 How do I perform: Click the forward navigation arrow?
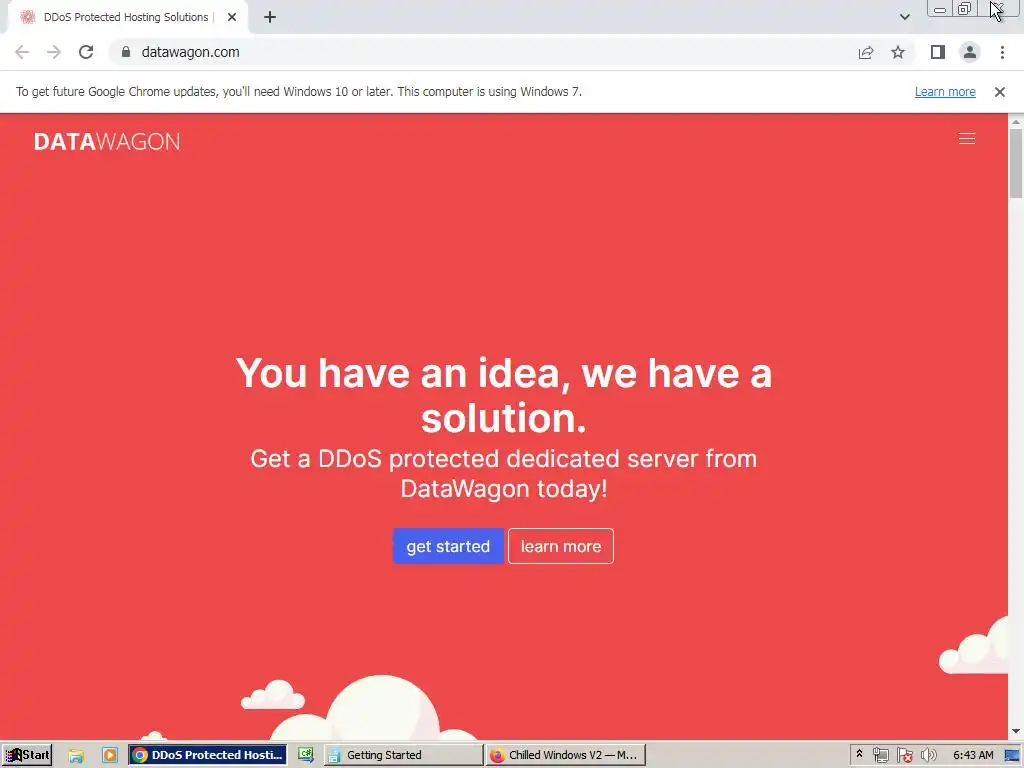[x=54, y=52]
